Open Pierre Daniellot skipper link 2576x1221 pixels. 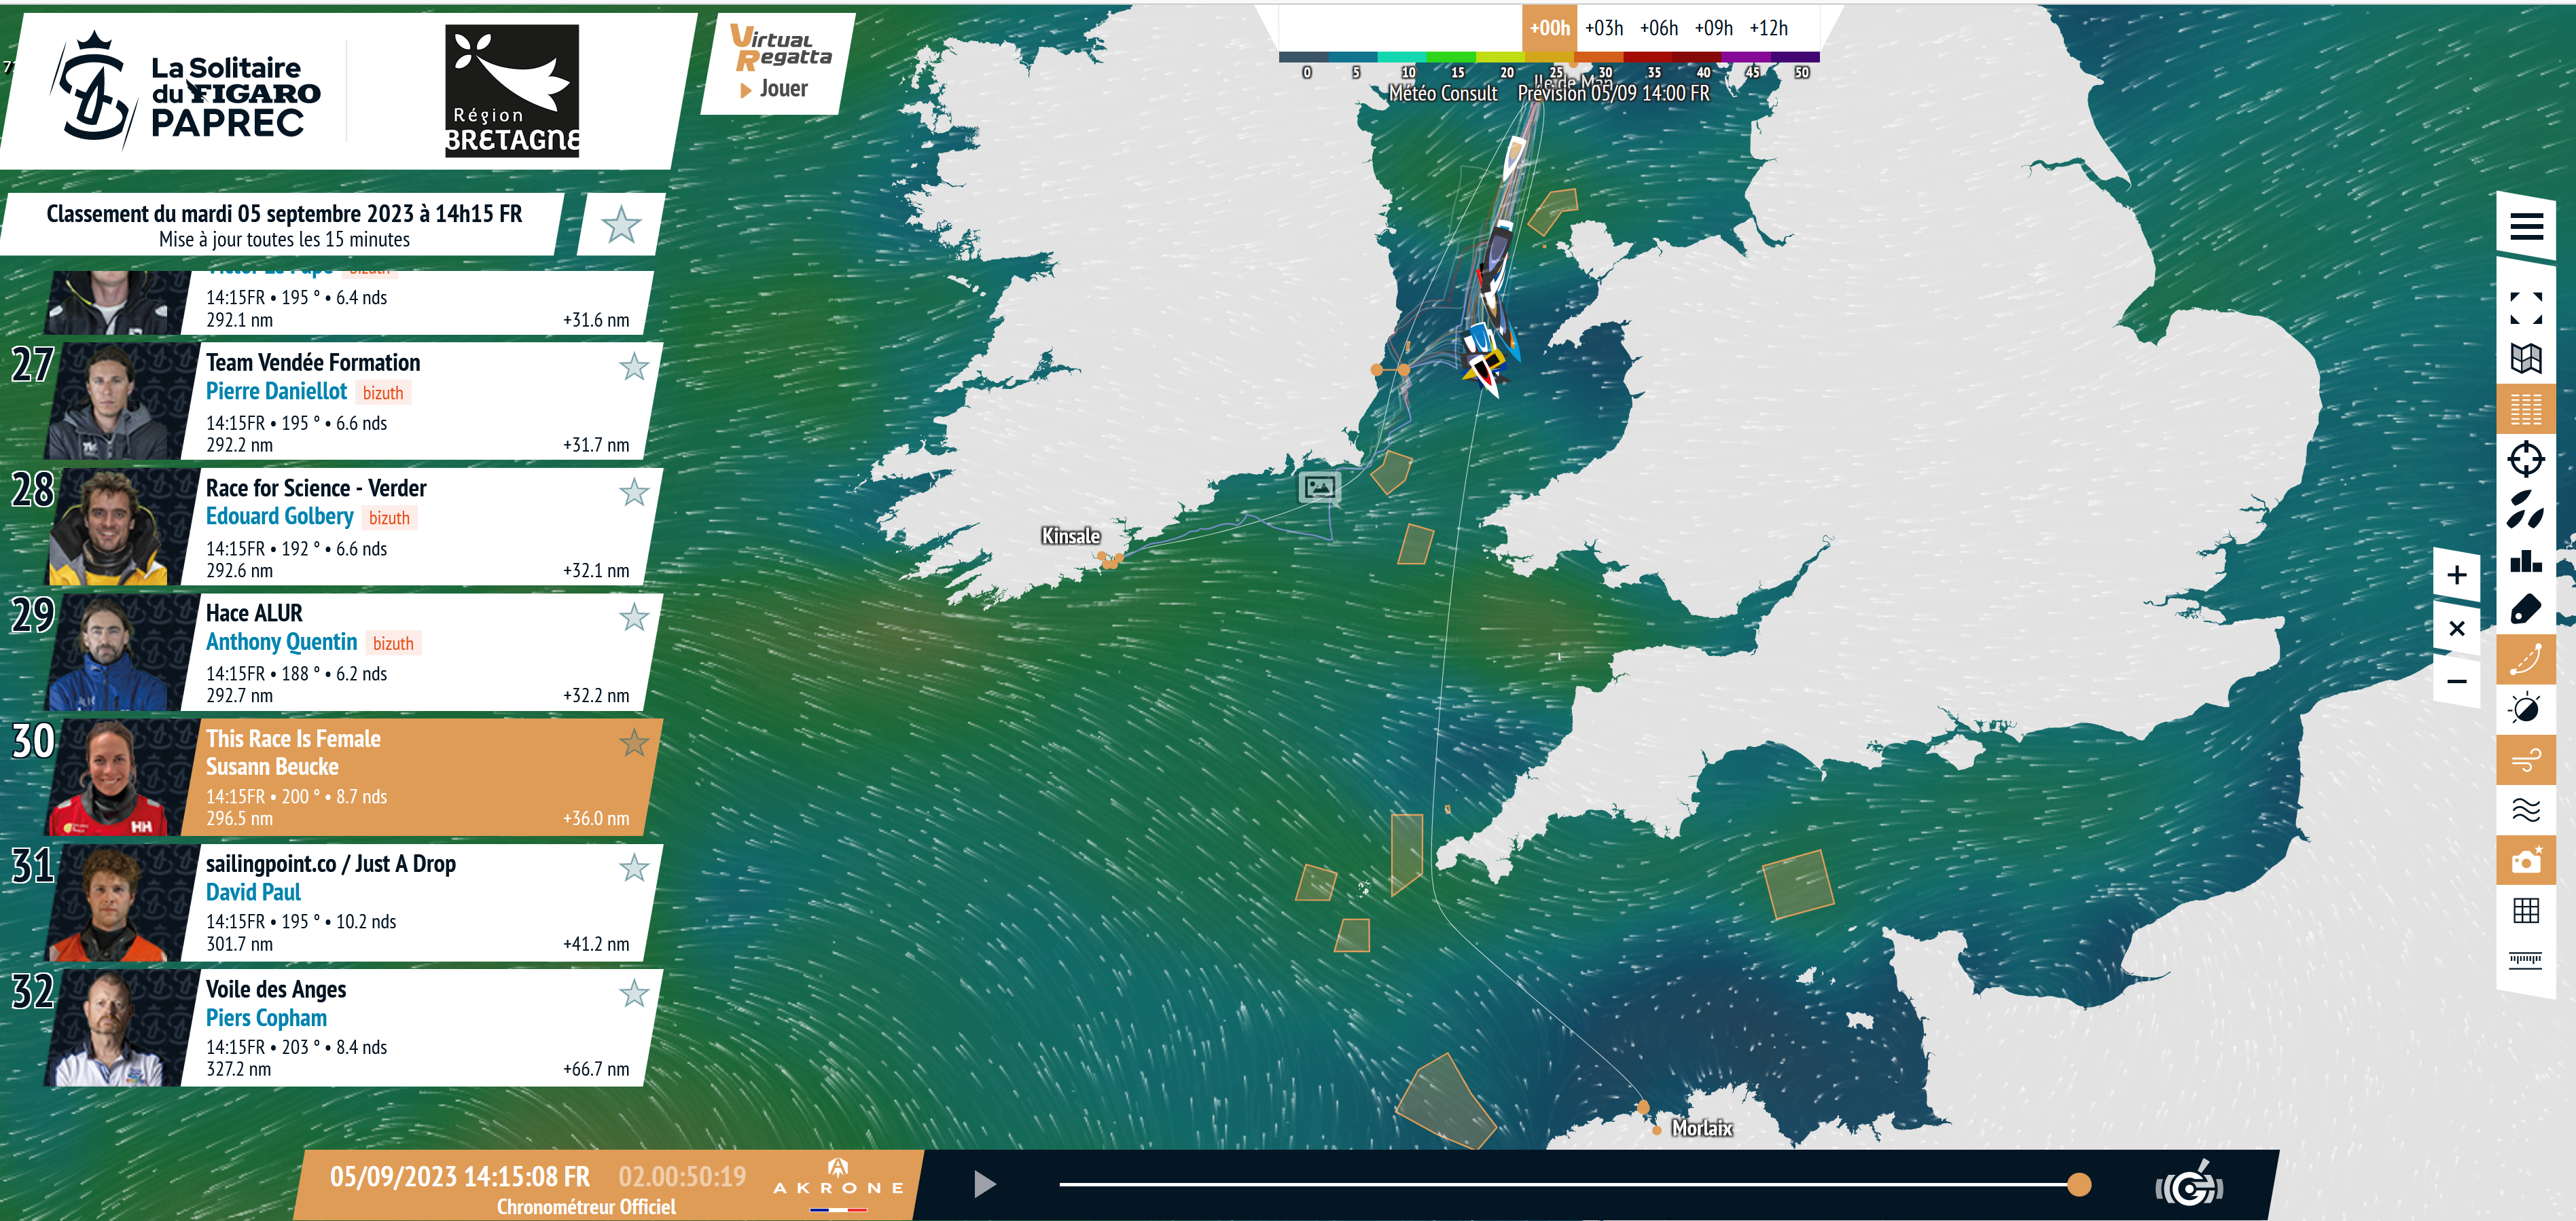(276, 392)
